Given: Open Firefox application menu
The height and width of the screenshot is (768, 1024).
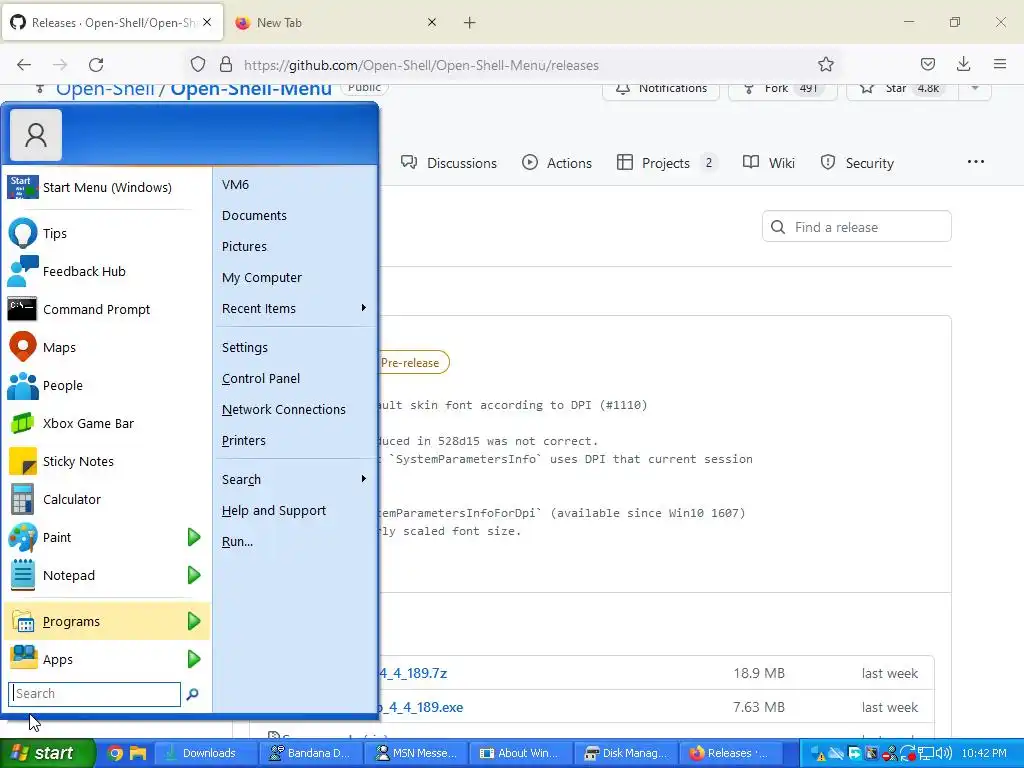Looking at the screenshot, I should 1000,64.
